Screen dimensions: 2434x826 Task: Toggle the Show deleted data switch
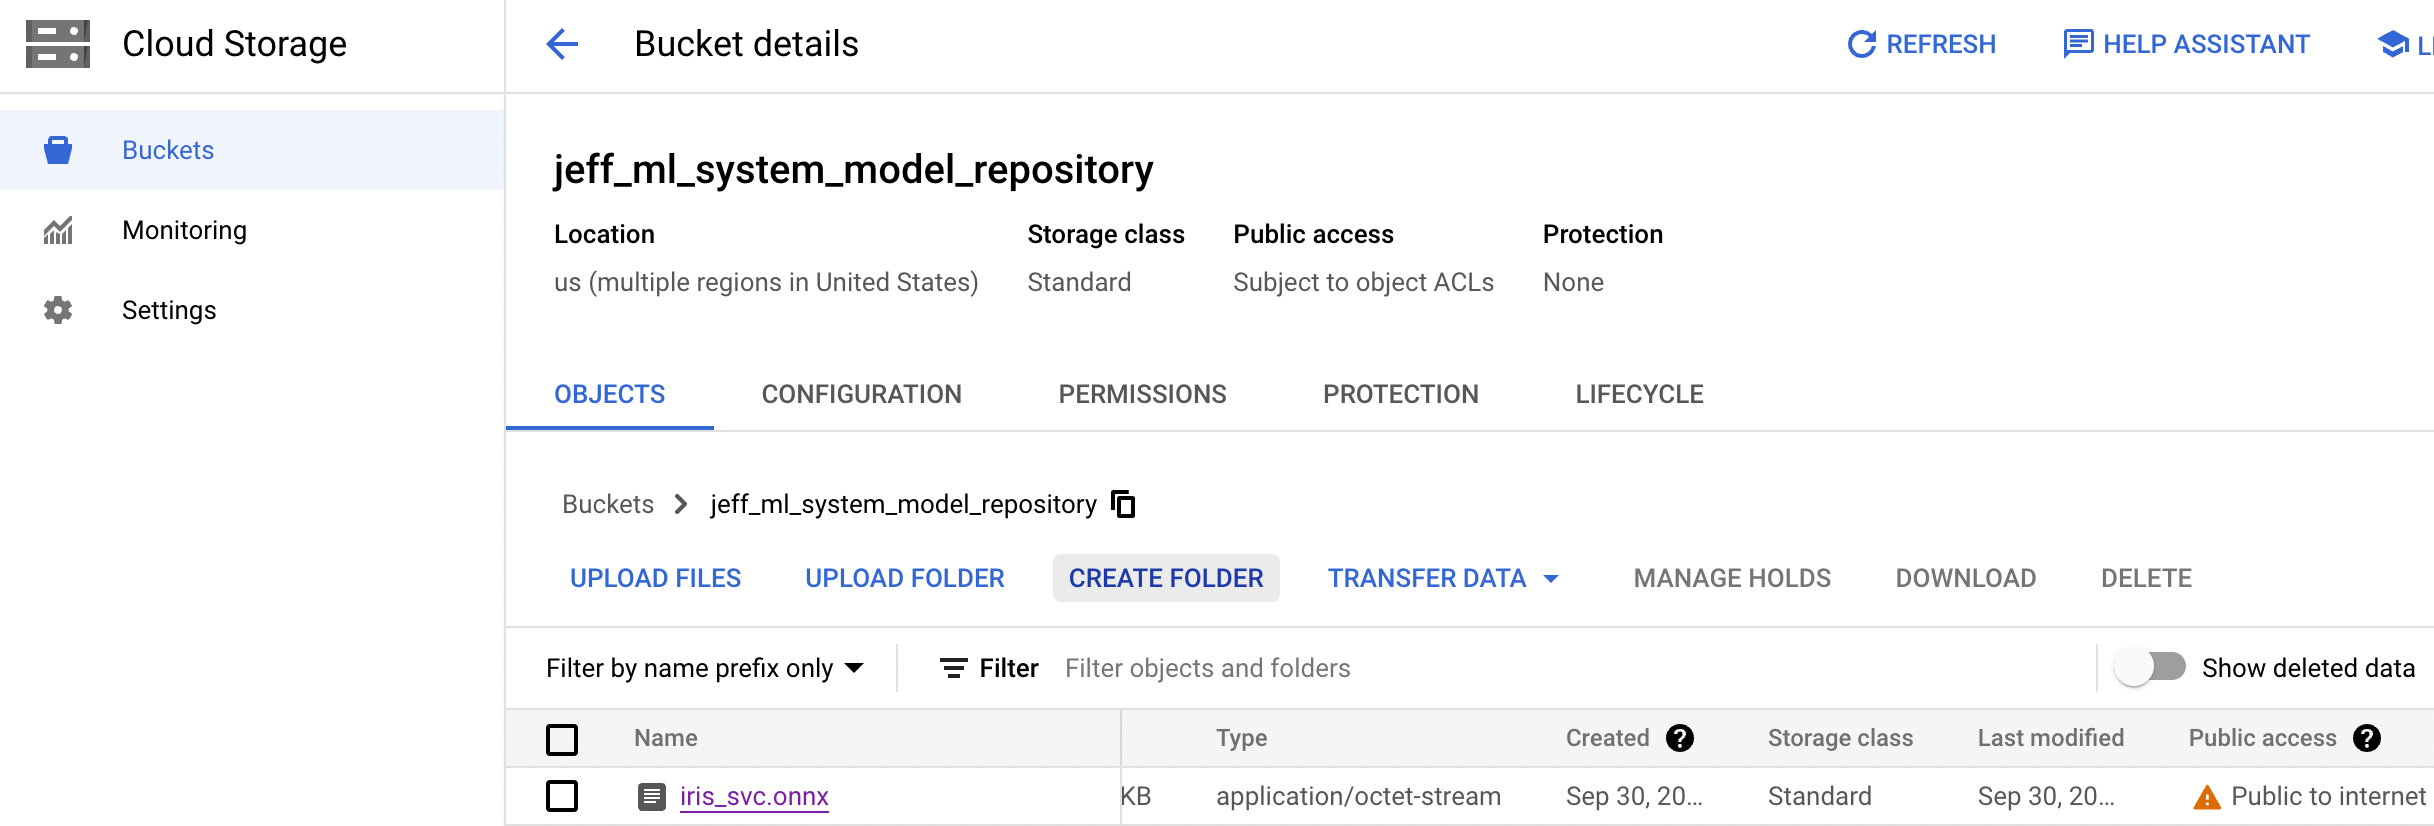tap(2151, 667)
